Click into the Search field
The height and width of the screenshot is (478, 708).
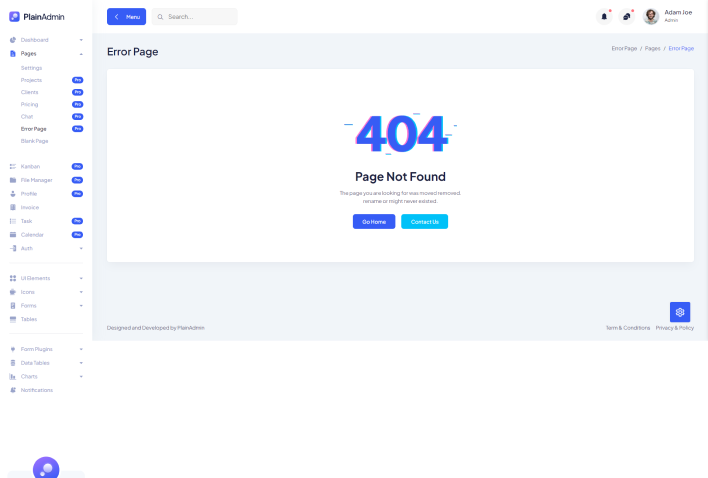(200, 17)
